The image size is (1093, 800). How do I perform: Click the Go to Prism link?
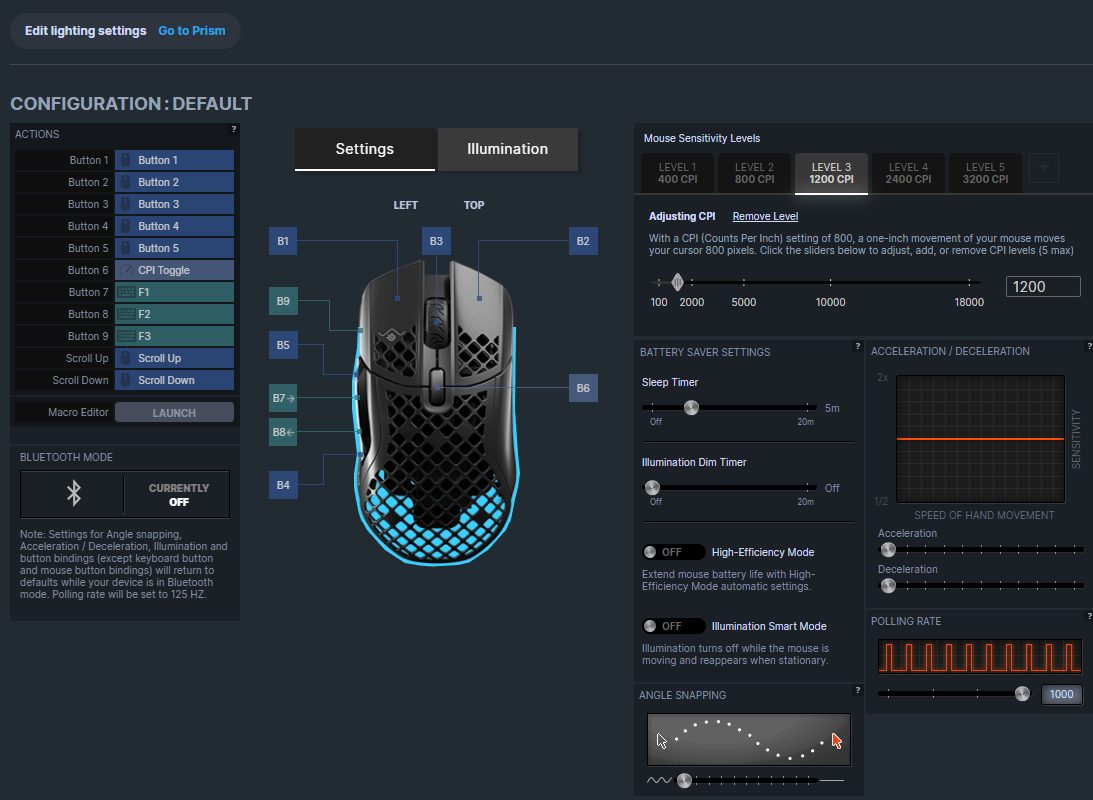(192, 31)
